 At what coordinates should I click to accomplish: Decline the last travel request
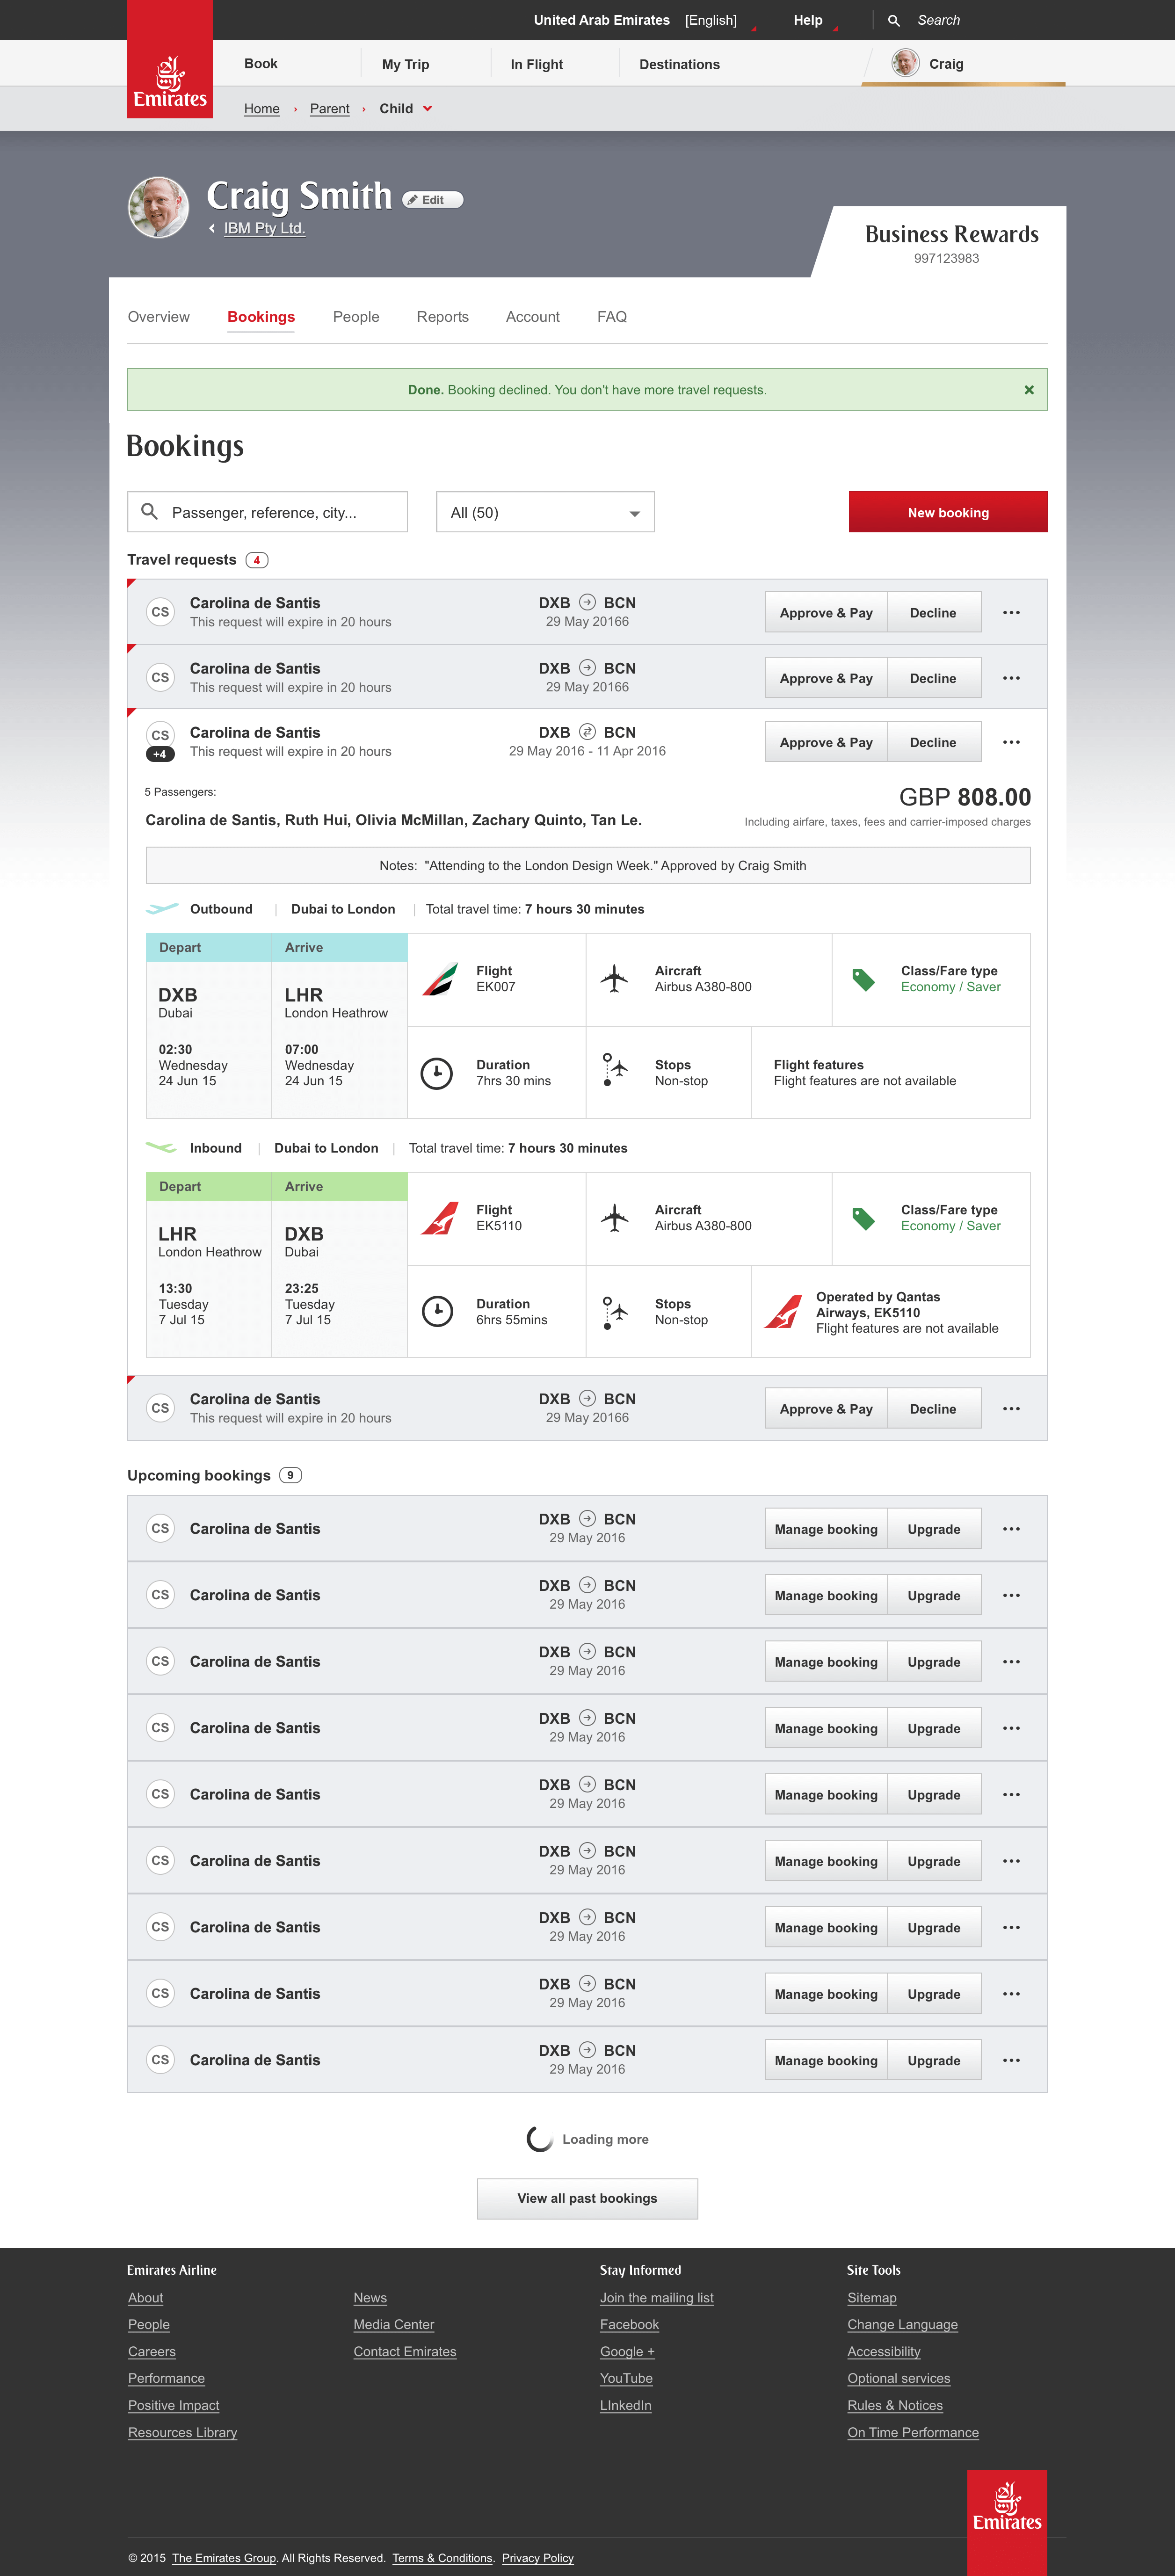[x=933, y=1409]
